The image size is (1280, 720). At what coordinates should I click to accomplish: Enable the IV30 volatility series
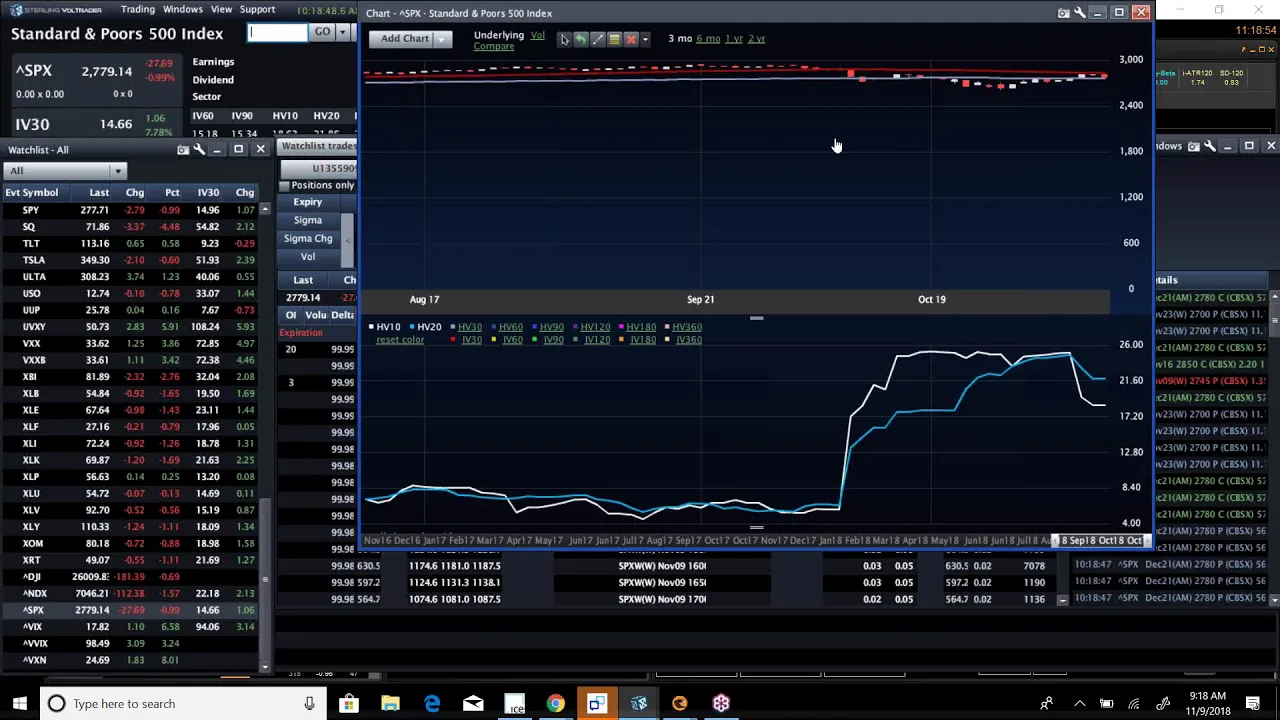(471, 340)
